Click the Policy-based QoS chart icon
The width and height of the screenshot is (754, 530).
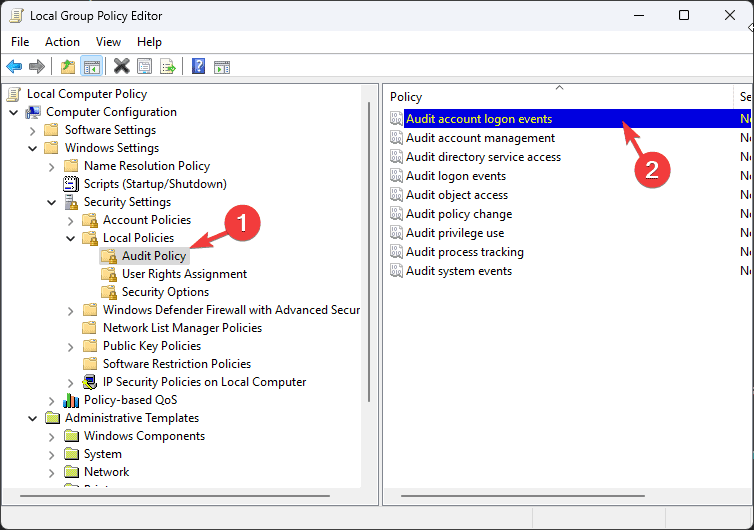click(x=71, y=400)
